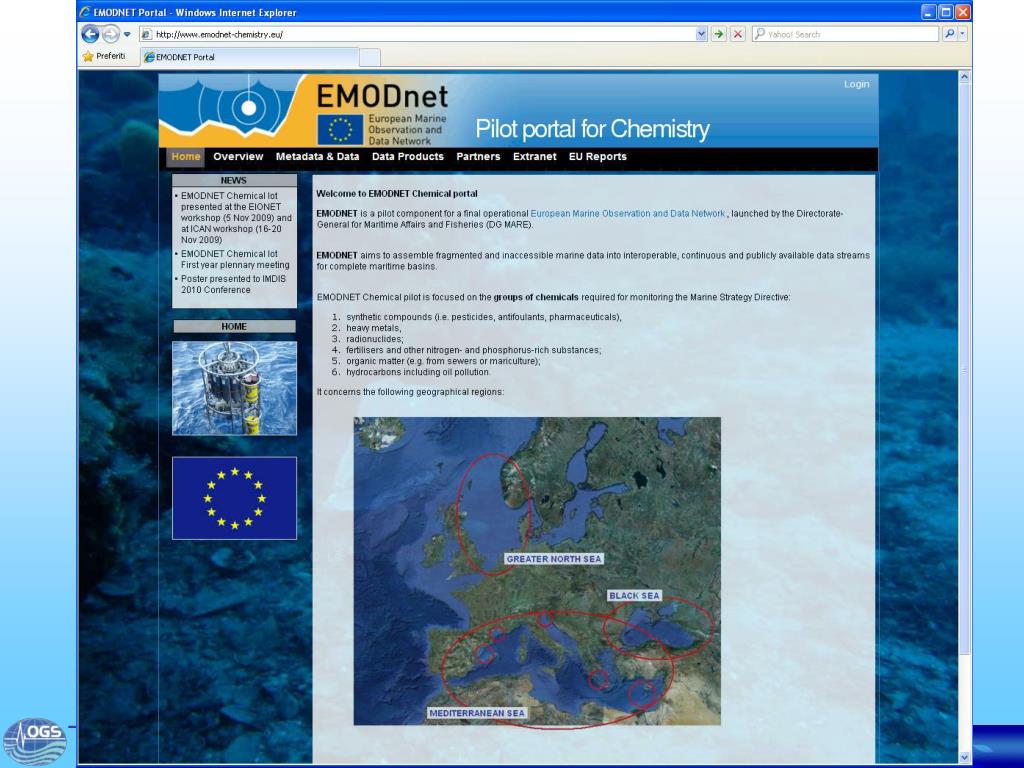The image size is (1024, 768).
Task: Click the MEDITERRANEAN SEA map label
Action: tap(477, 713)
